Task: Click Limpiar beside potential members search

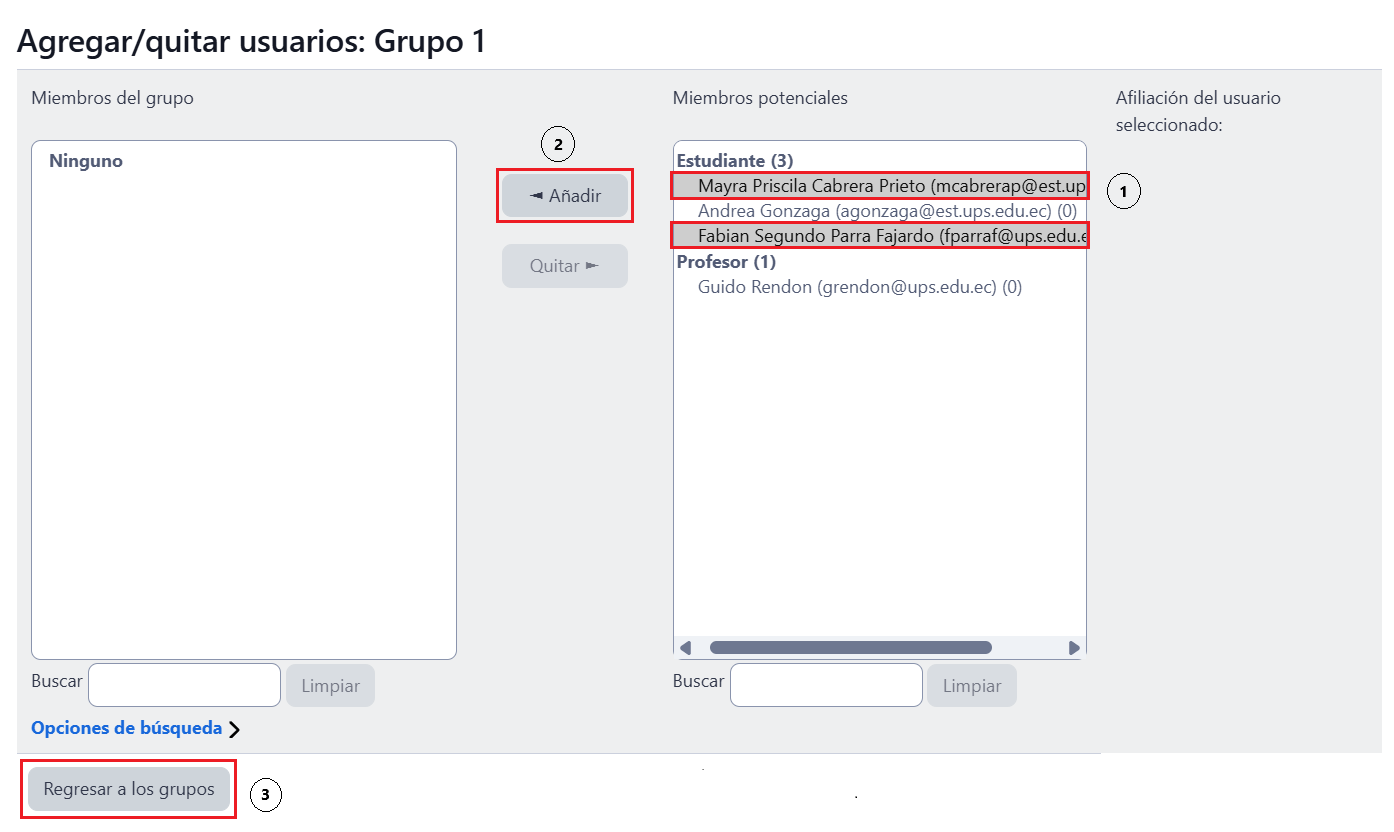Action: point(971,686)
